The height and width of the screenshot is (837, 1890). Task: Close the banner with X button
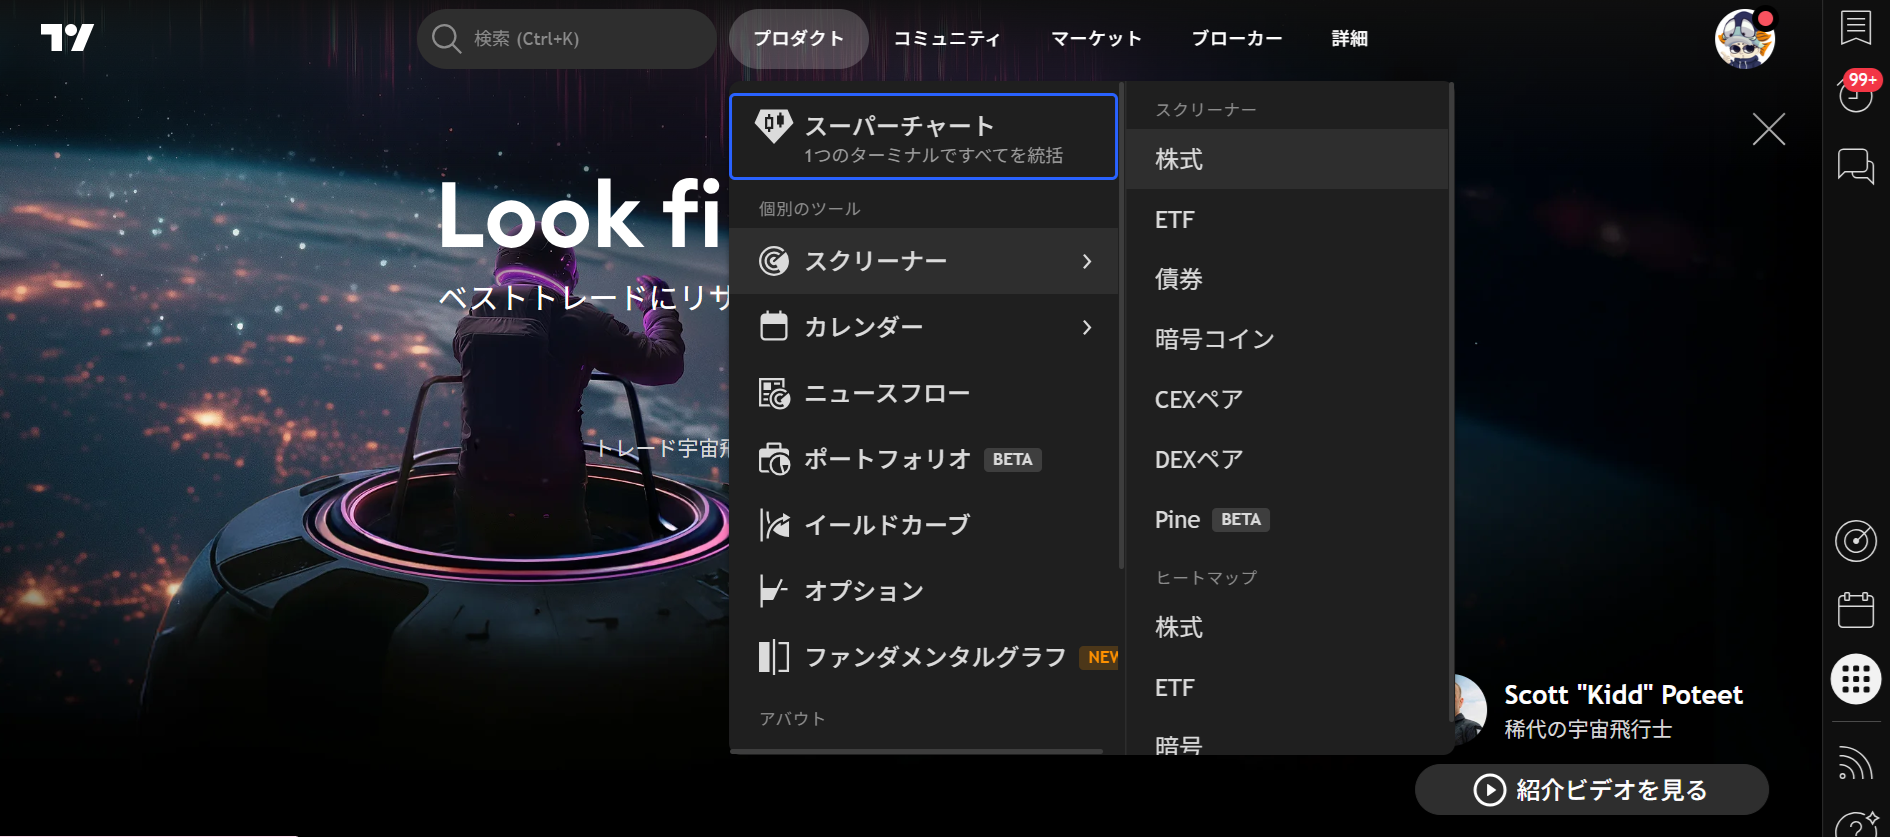(1768, 129)
